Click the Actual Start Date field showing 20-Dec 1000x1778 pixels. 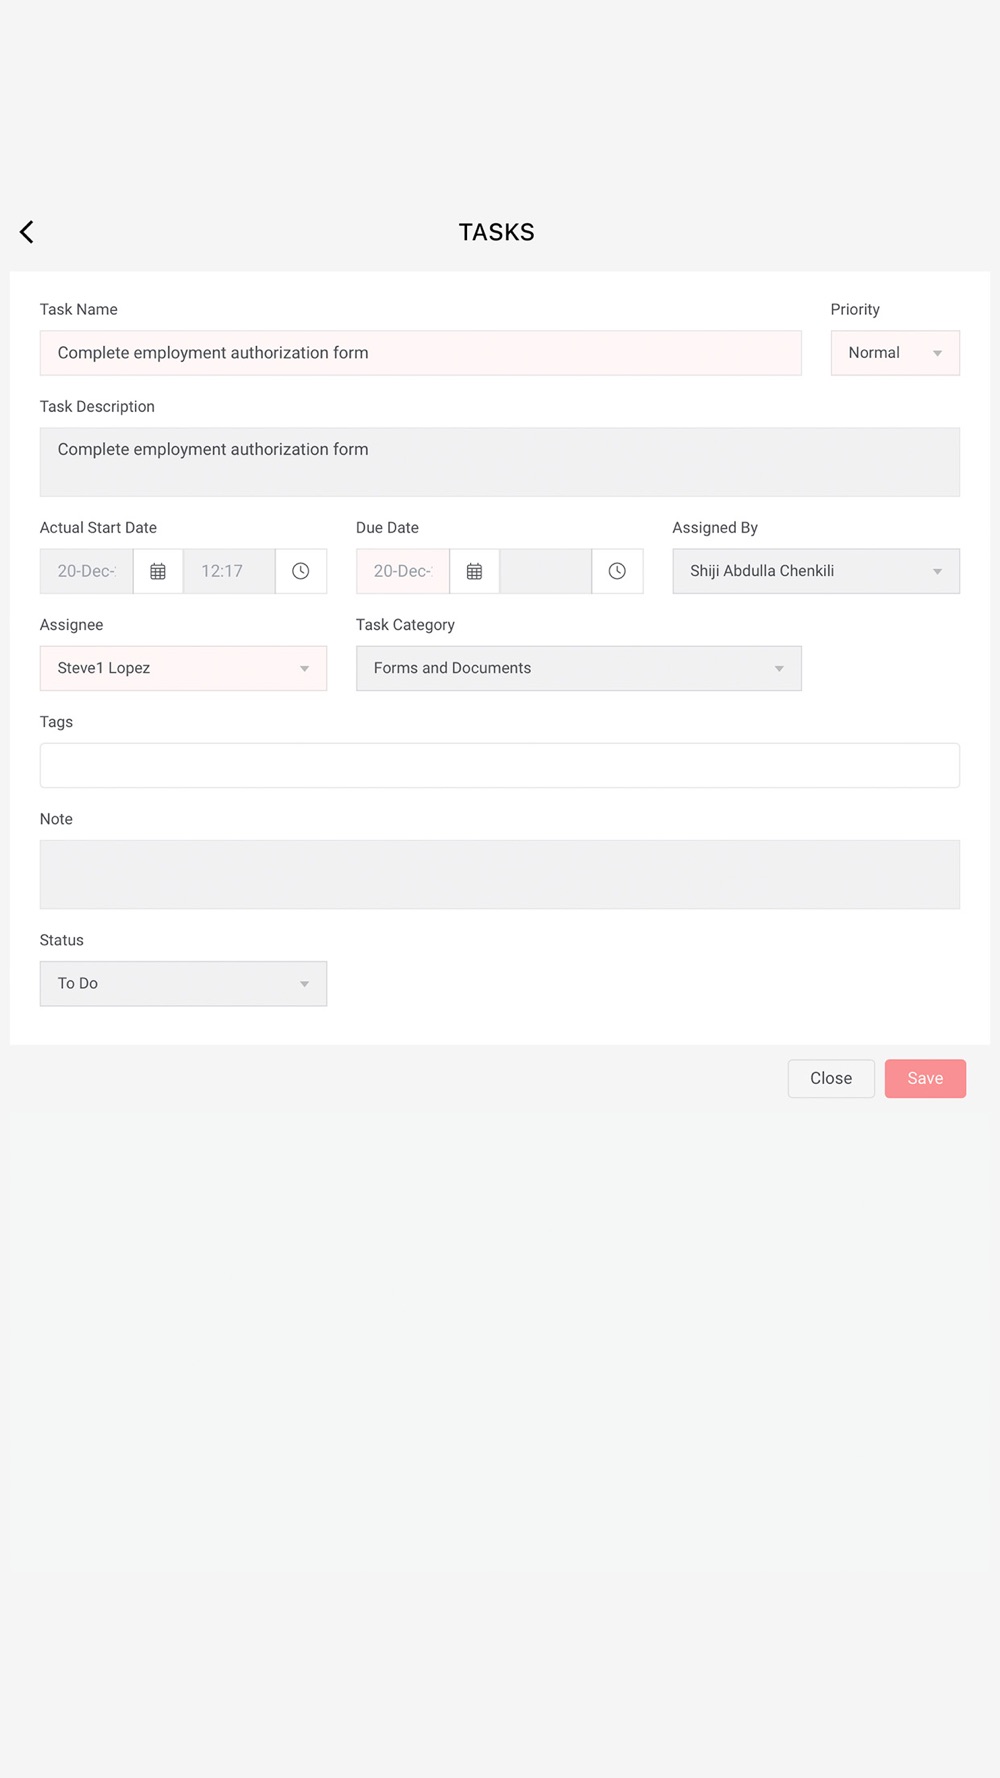coord(87,571)
